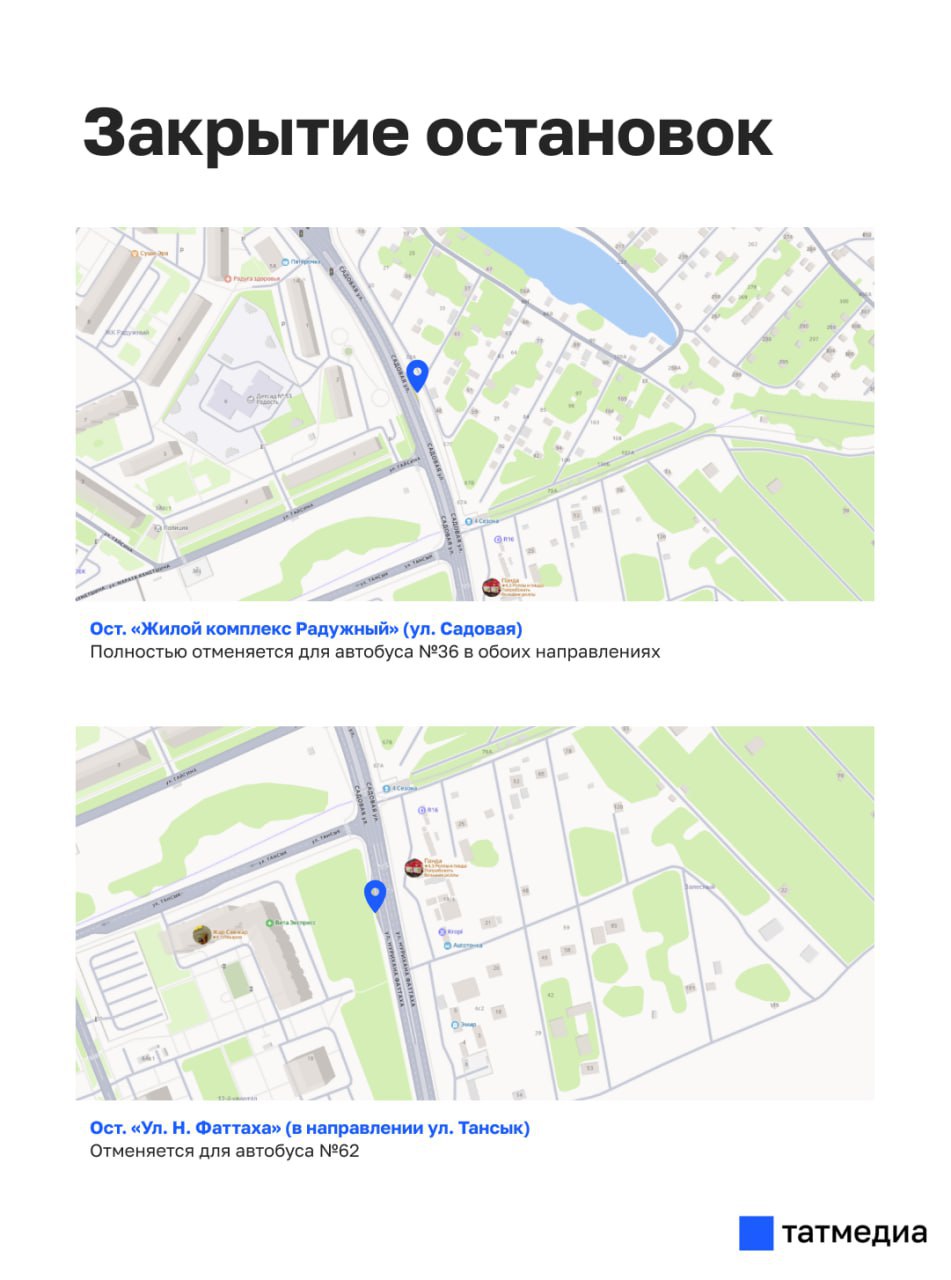Open the Жар-Свежар restaurant marker
Screen dimensions: 951x1280
click(x=202, y=934)
